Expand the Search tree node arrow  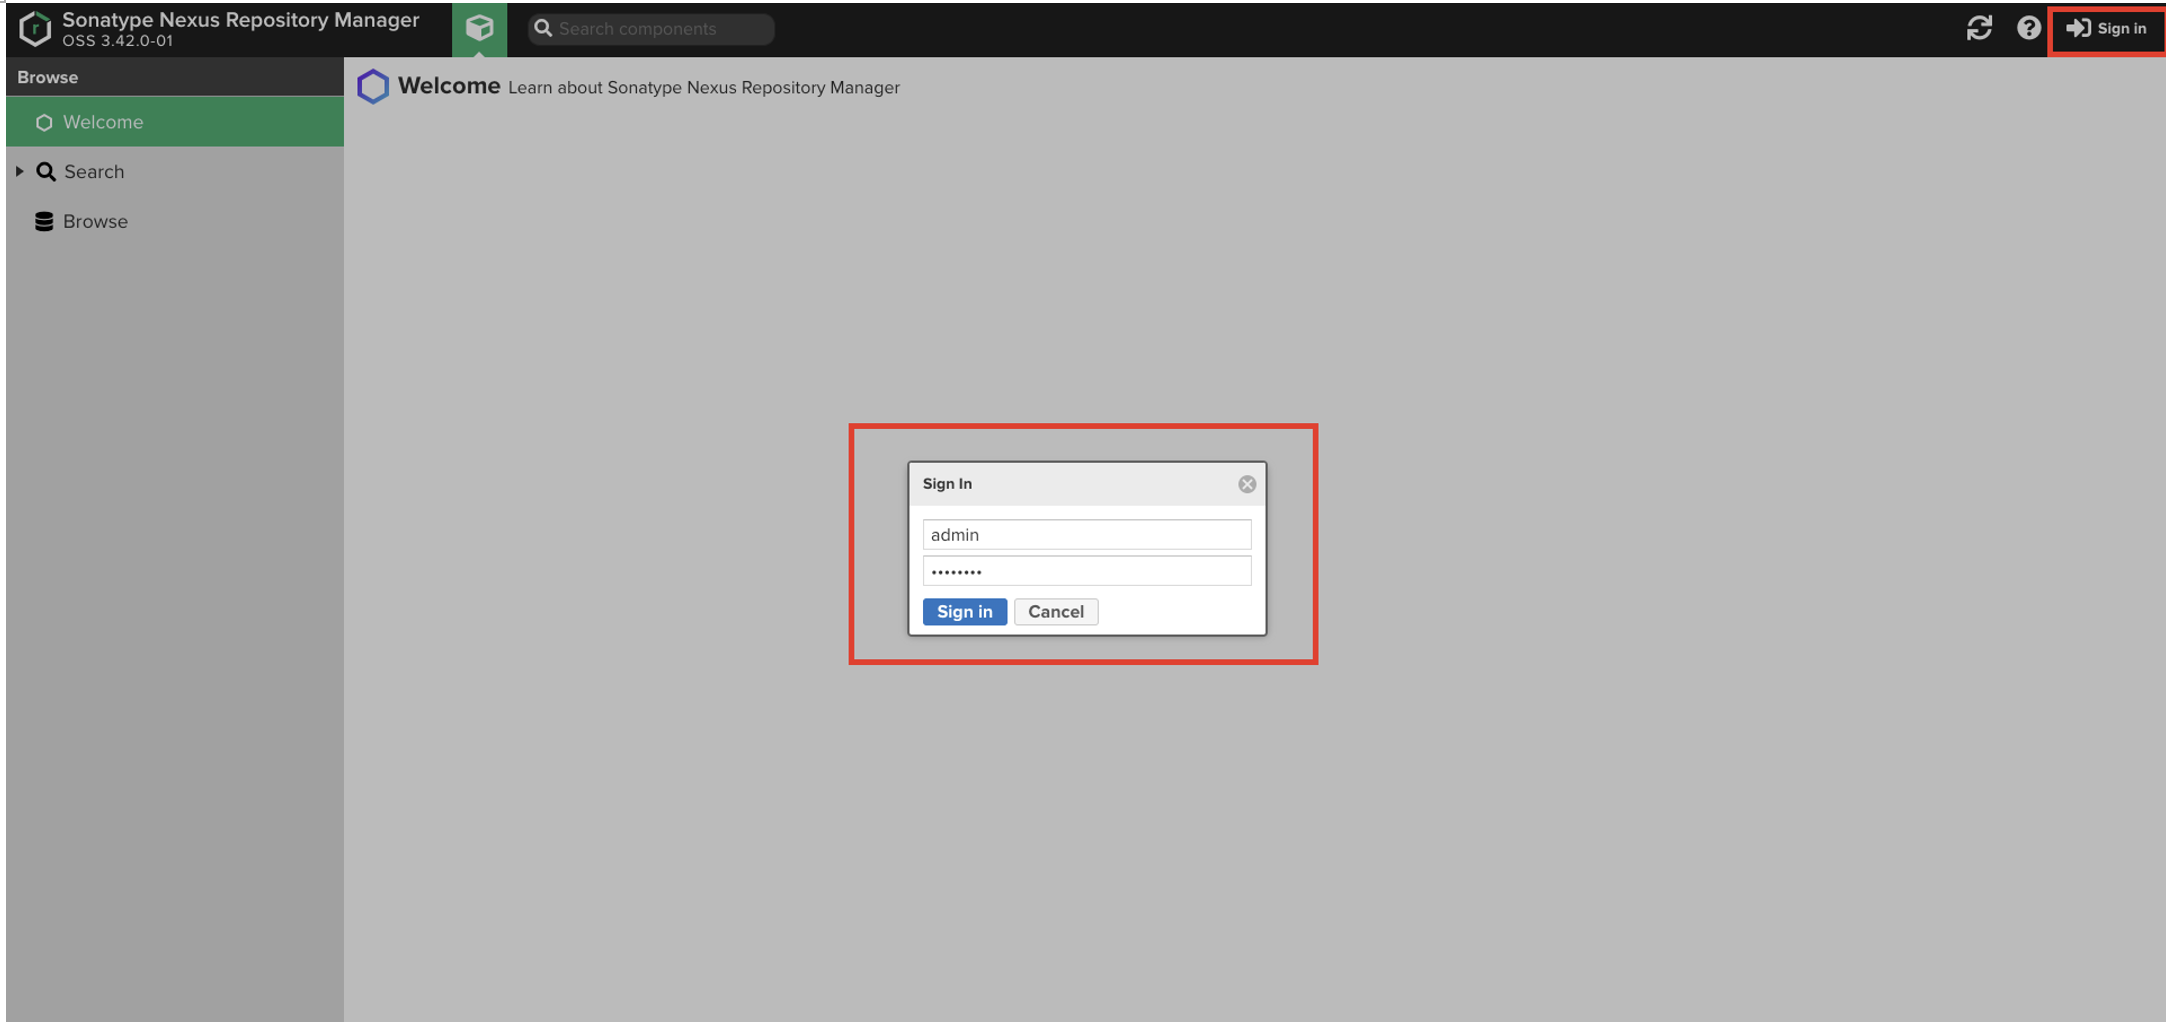(x=19, y=172)
